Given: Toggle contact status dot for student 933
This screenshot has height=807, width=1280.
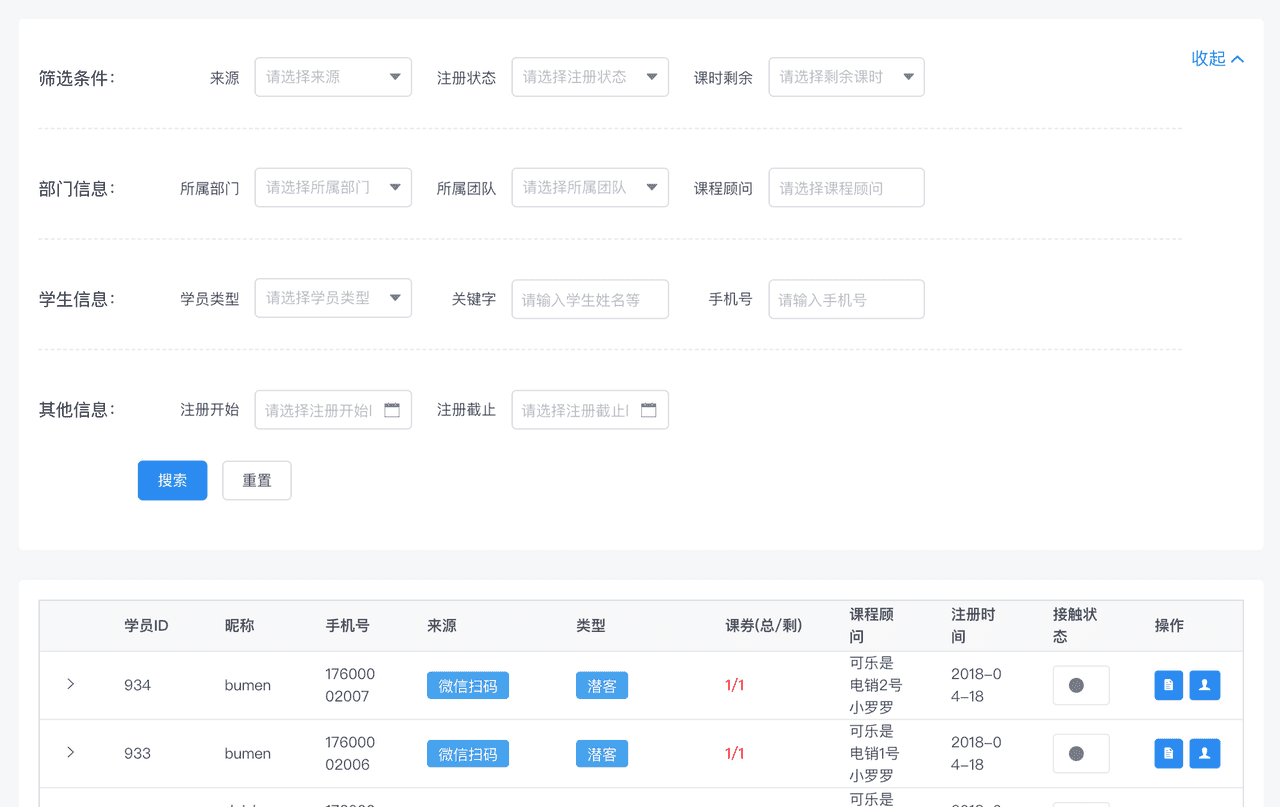Looking at the screenshot, I should (x=1076, y=753).
